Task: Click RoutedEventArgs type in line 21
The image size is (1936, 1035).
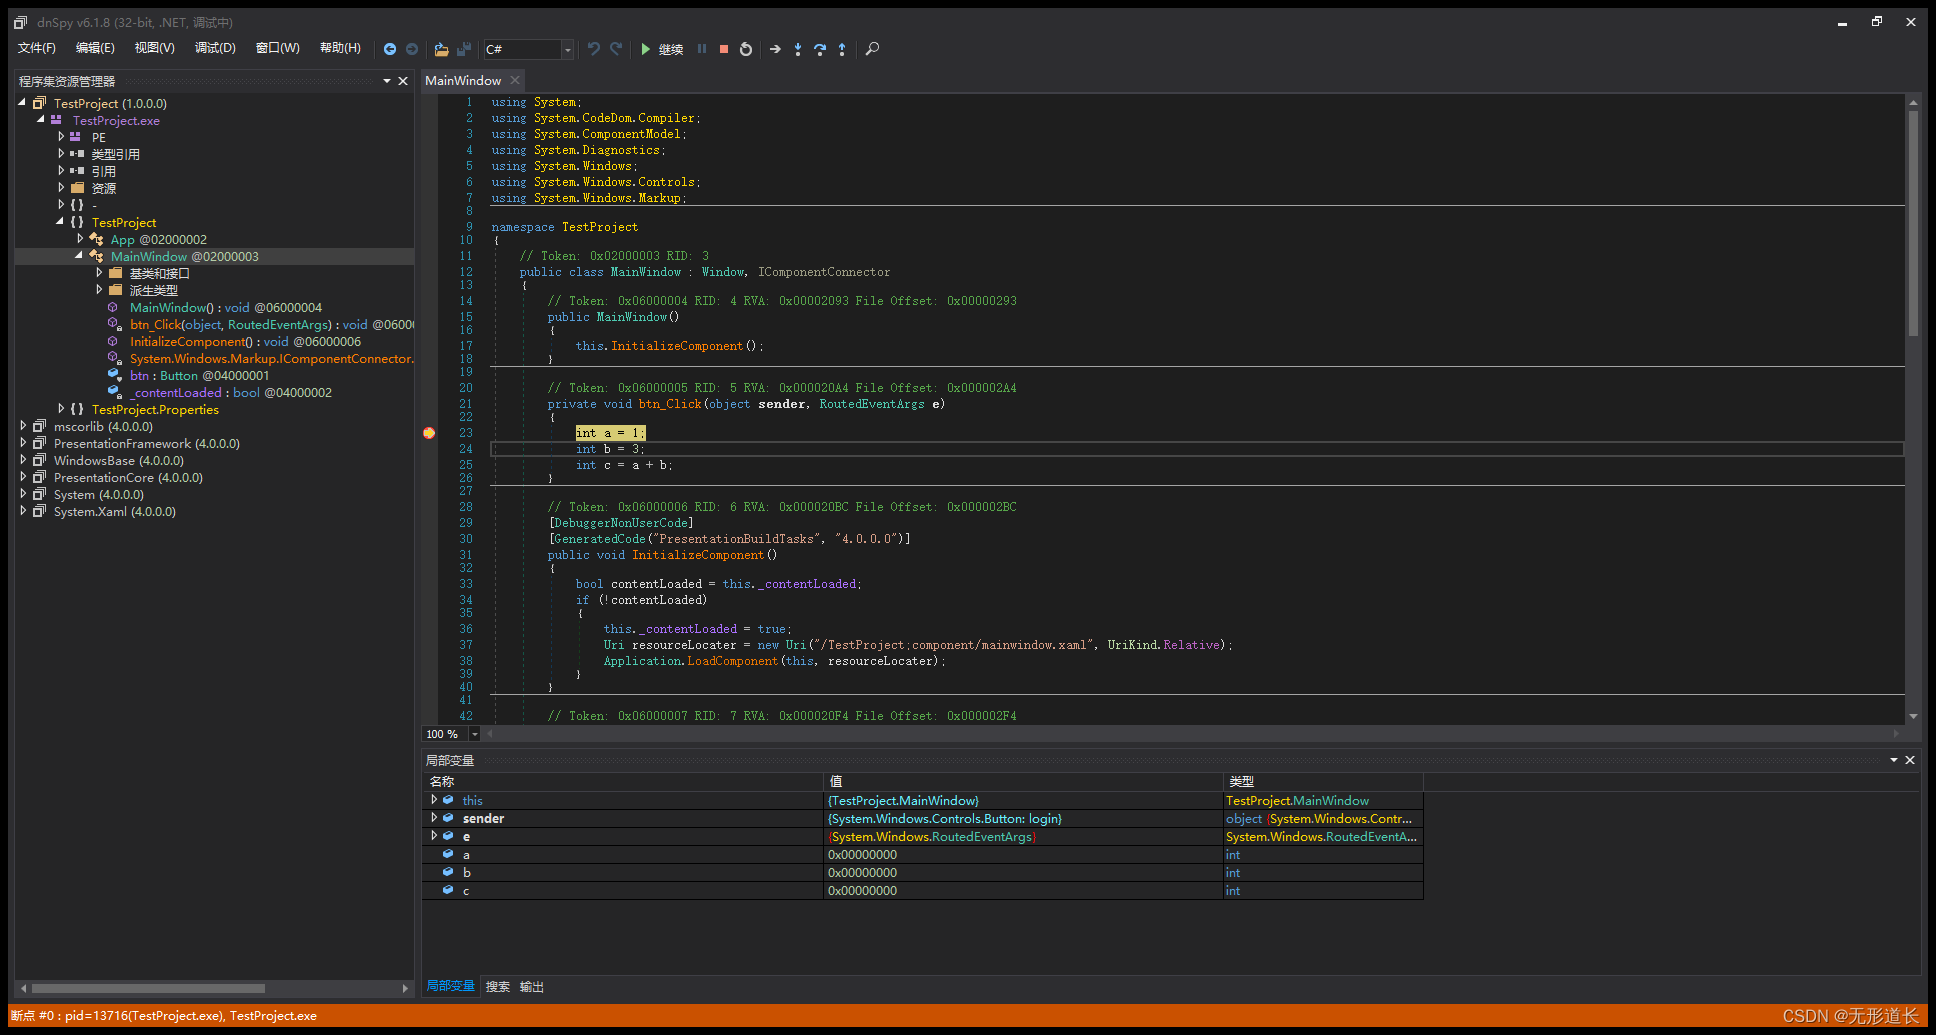Action: [872, 404]
